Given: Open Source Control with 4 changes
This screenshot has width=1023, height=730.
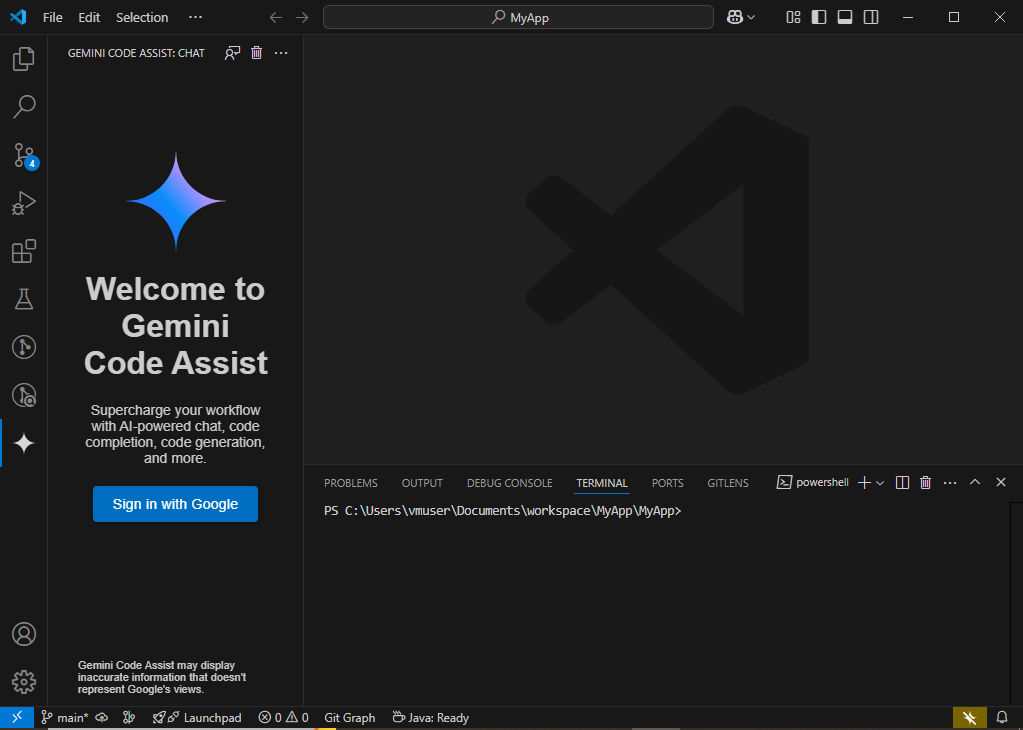Looking at the screenshot, I should tap(25, 155).
